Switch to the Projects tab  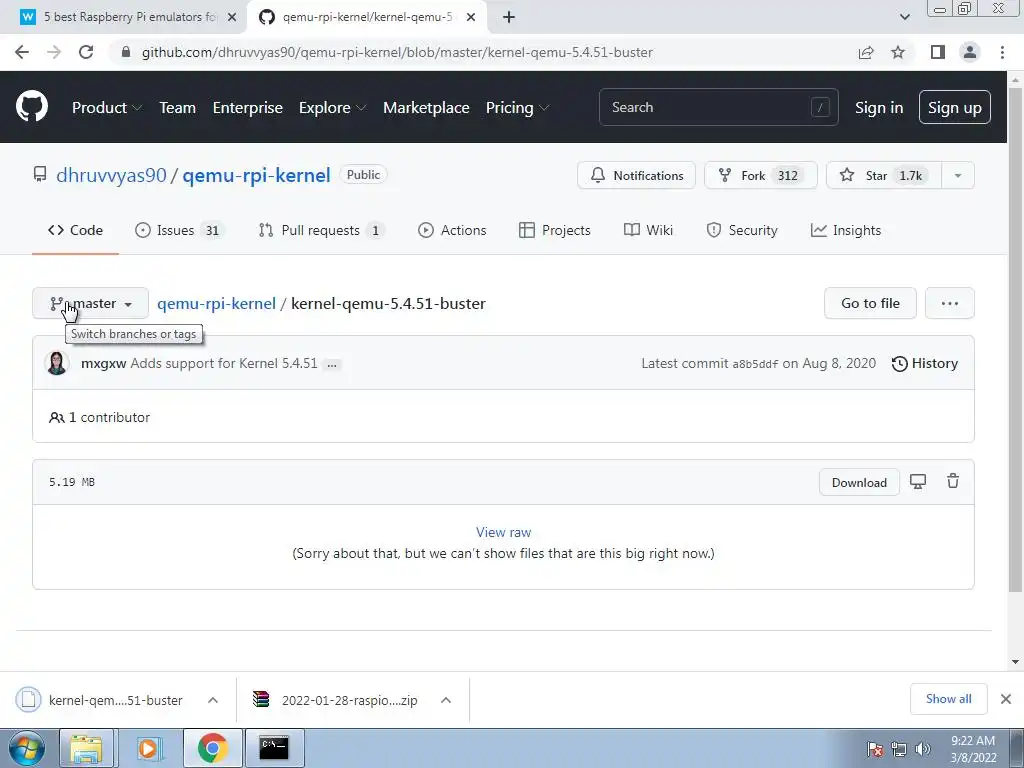pyautogui.click(x=554, y=230)
